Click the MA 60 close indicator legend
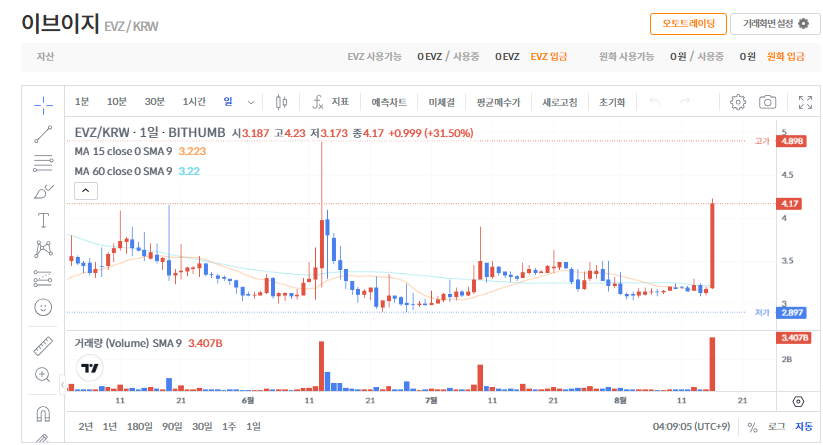 coord(137,171)
